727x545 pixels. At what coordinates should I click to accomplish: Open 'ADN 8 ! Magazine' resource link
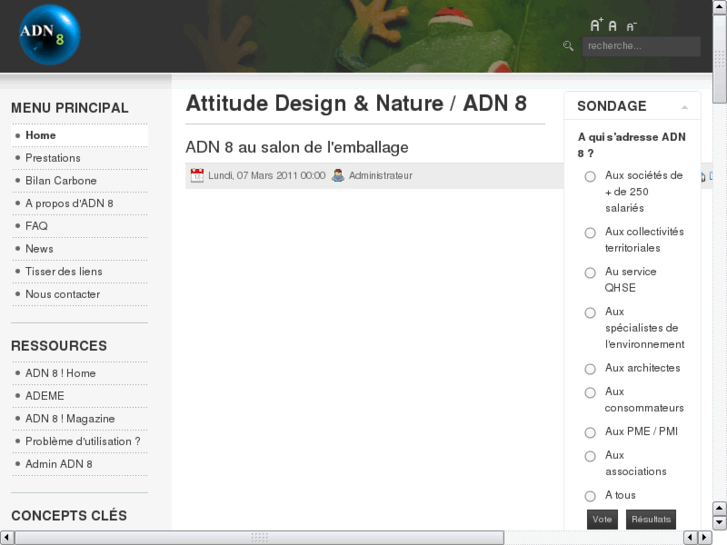tap(79, 419)
